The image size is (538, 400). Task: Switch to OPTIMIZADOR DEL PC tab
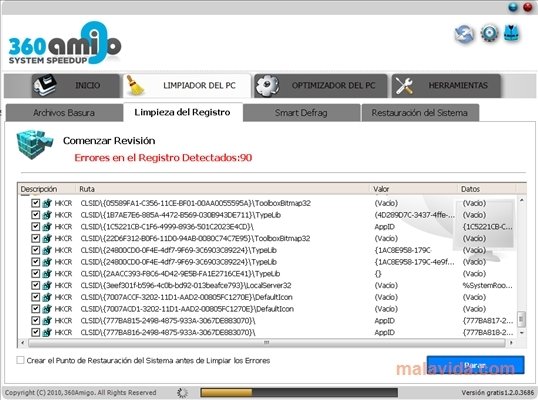(321, 86)
